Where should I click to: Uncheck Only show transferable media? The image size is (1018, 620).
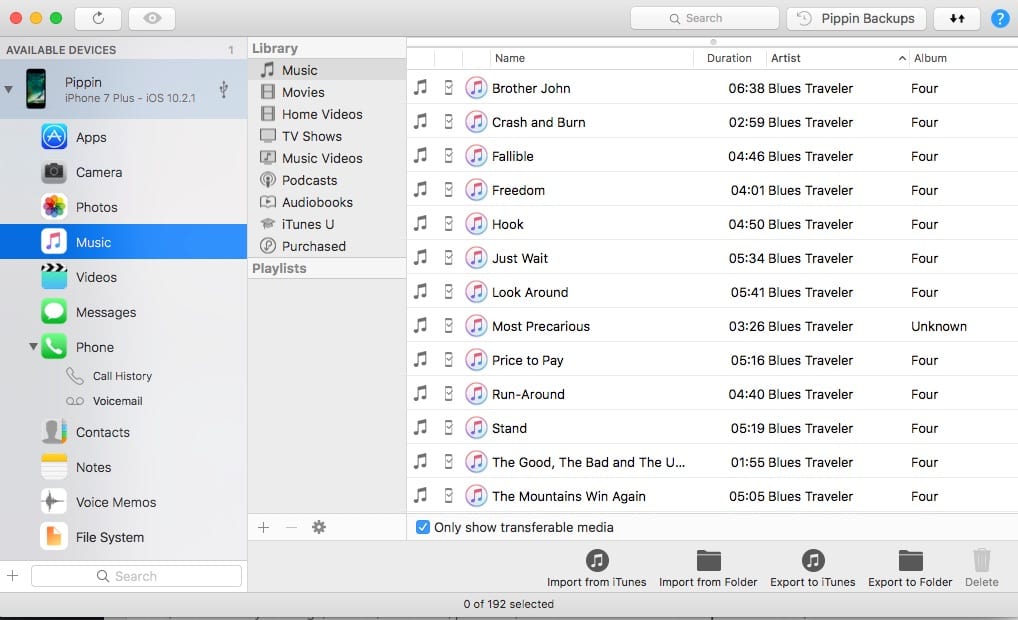[x=423, y=527]
